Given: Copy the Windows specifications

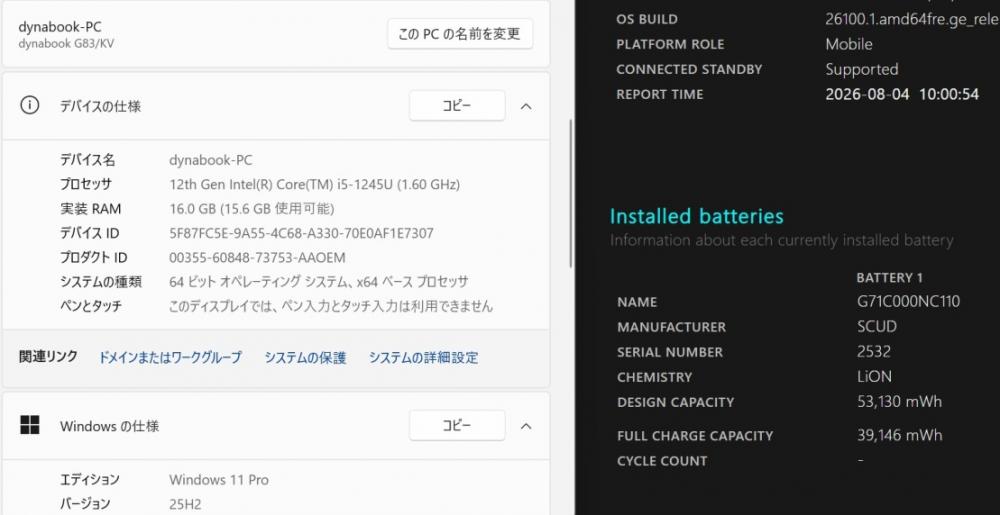Looking at the screenshot, I should (x=457, y=426).
